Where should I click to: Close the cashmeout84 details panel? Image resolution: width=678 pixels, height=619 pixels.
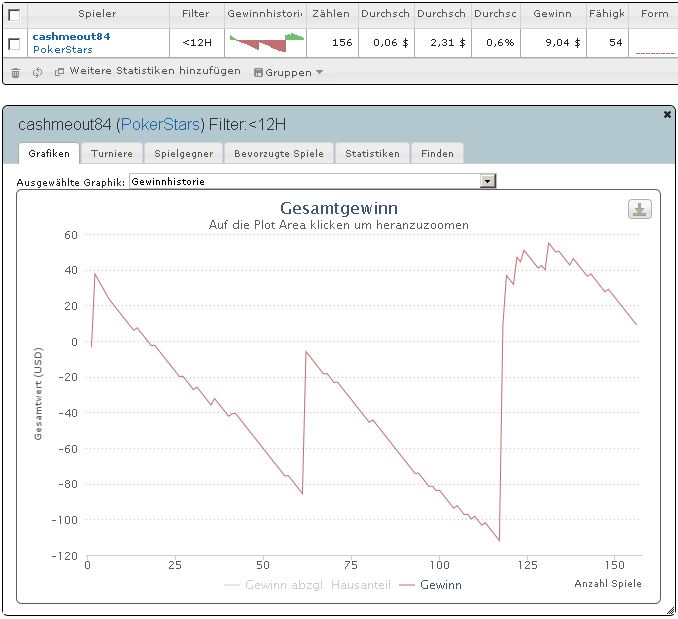(667, 115)
